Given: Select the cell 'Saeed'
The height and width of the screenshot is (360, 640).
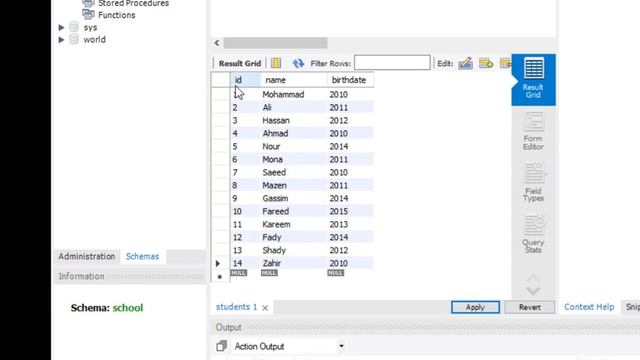Looking at the screenshot, I should tap(293, 173).
